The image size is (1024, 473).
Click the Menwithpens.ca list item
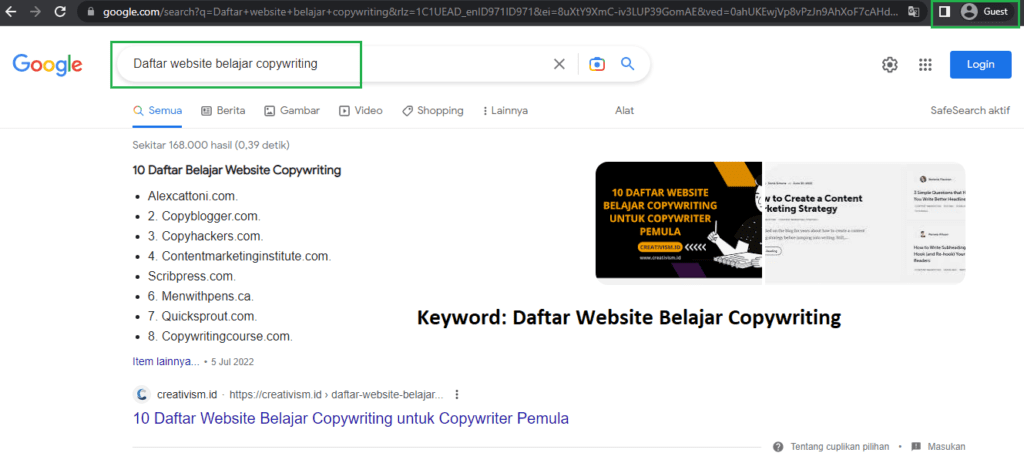[x=200, y=297]
